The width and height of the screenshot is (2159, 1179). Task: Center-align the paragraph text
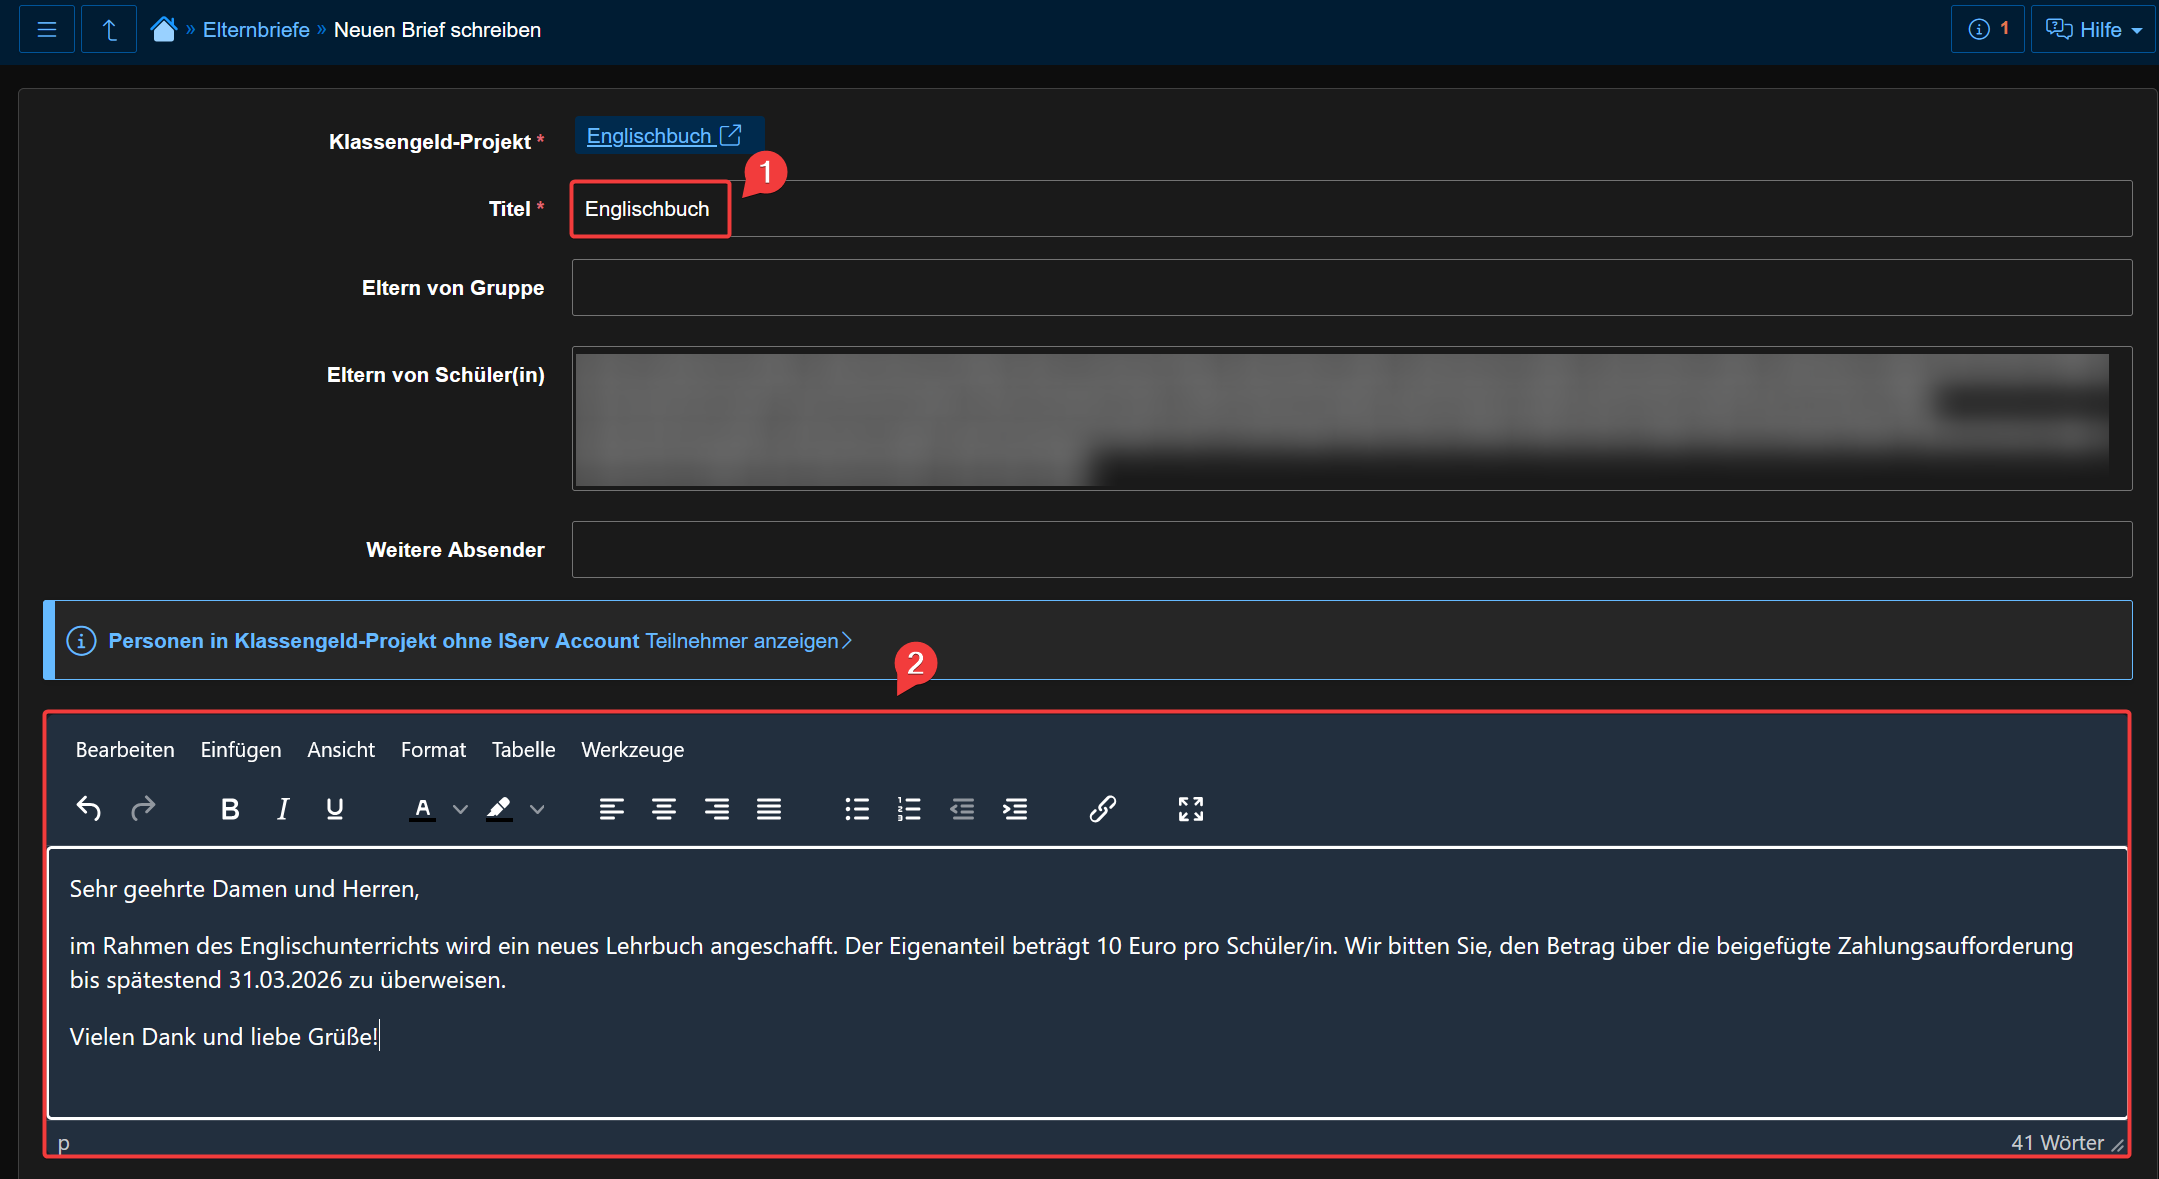664,809
